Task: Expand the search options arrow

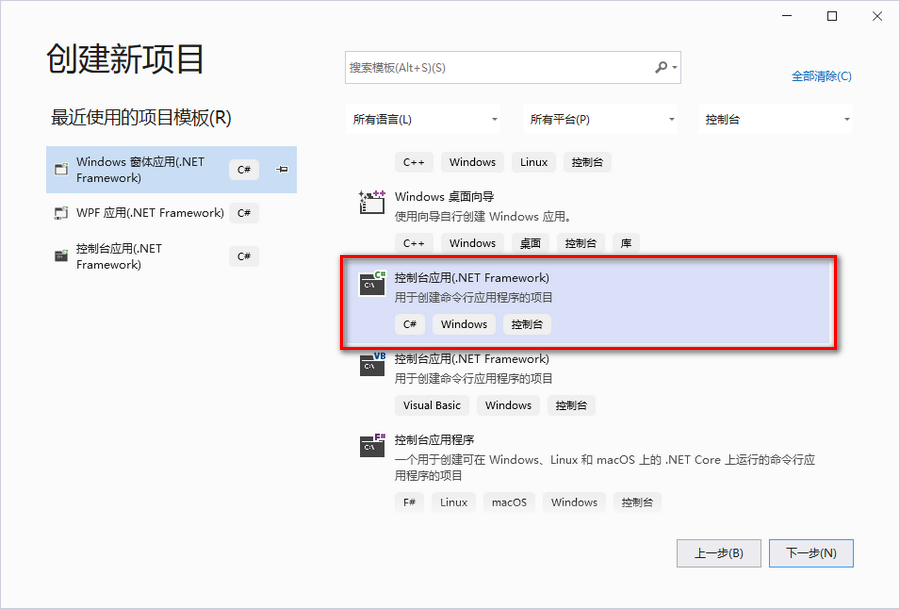Action: tap(675, 67)
